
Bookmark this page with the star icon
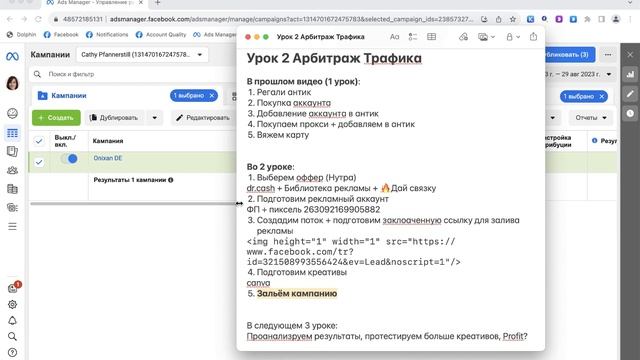[x=513, y=19]
